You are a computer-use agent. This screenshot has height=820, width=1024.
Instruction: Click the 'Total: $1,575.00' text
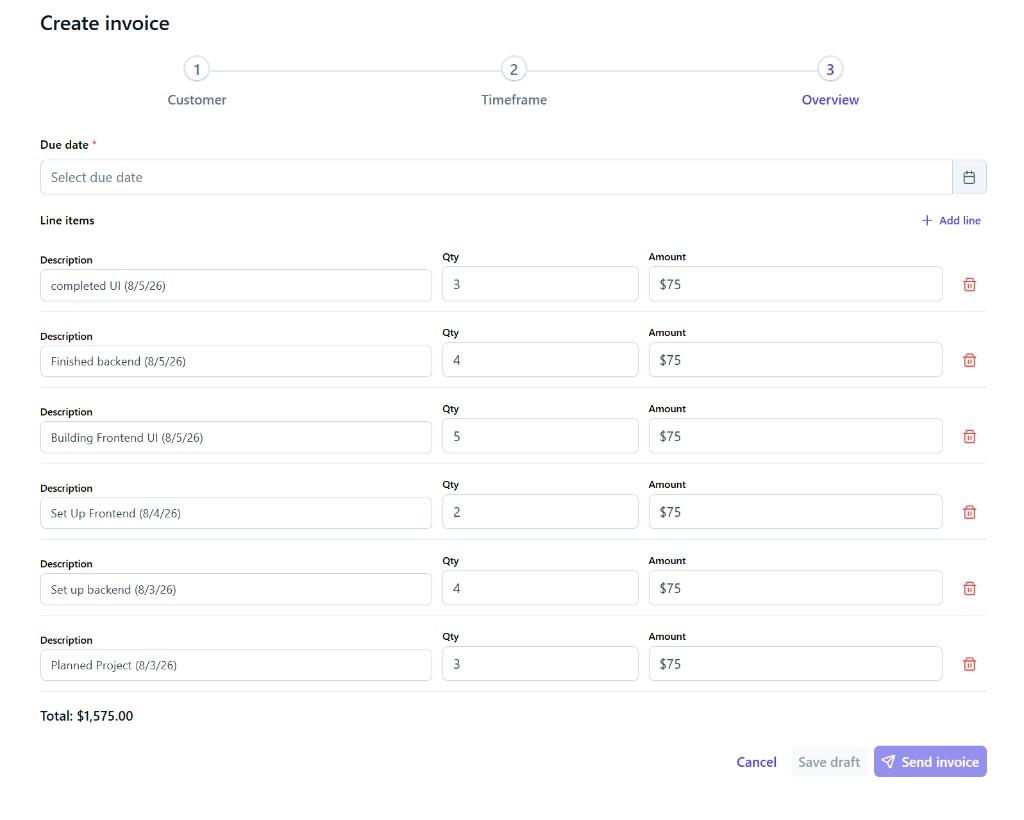tap(86, 716)
